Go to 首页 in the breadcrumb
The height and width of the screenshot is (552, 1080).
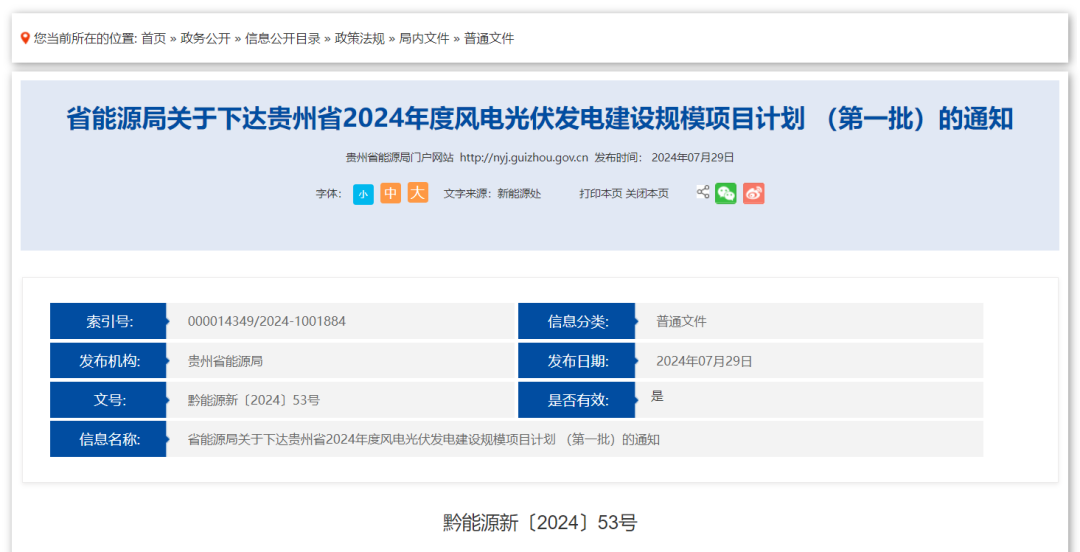pyautogui.click(x=153, y=38)
